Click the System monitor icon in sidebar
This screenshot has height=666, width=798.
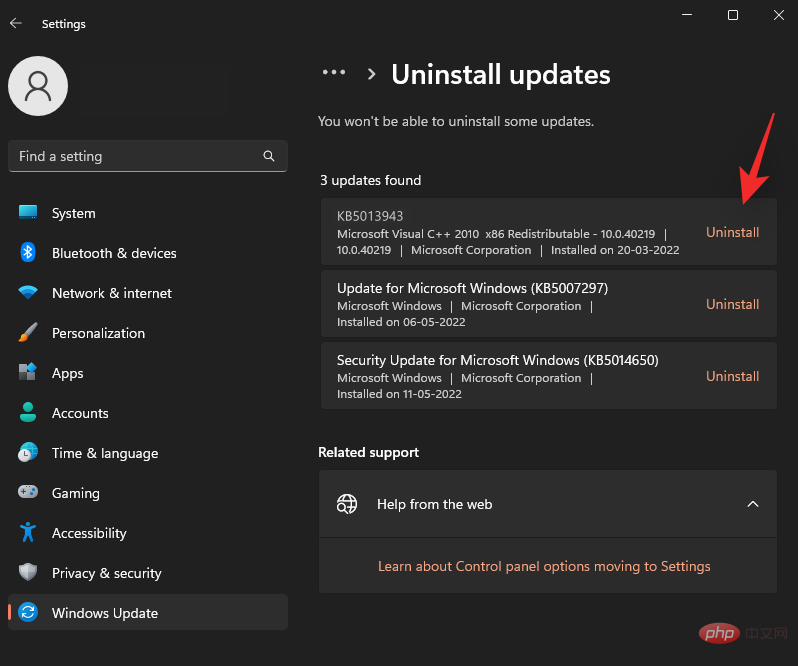[x=28, y=213]
